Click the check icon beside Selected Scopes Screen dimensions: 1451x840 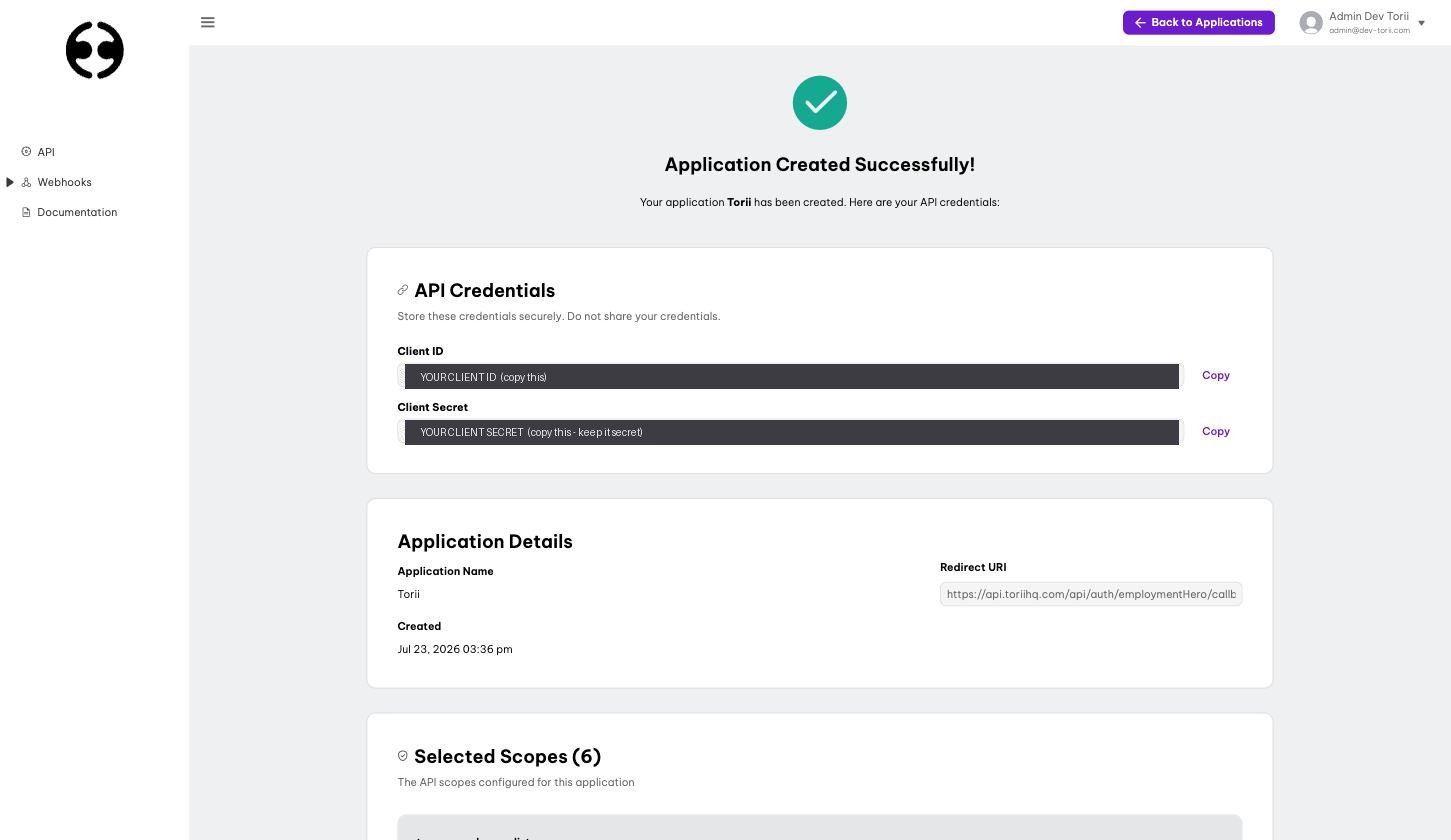403,756
